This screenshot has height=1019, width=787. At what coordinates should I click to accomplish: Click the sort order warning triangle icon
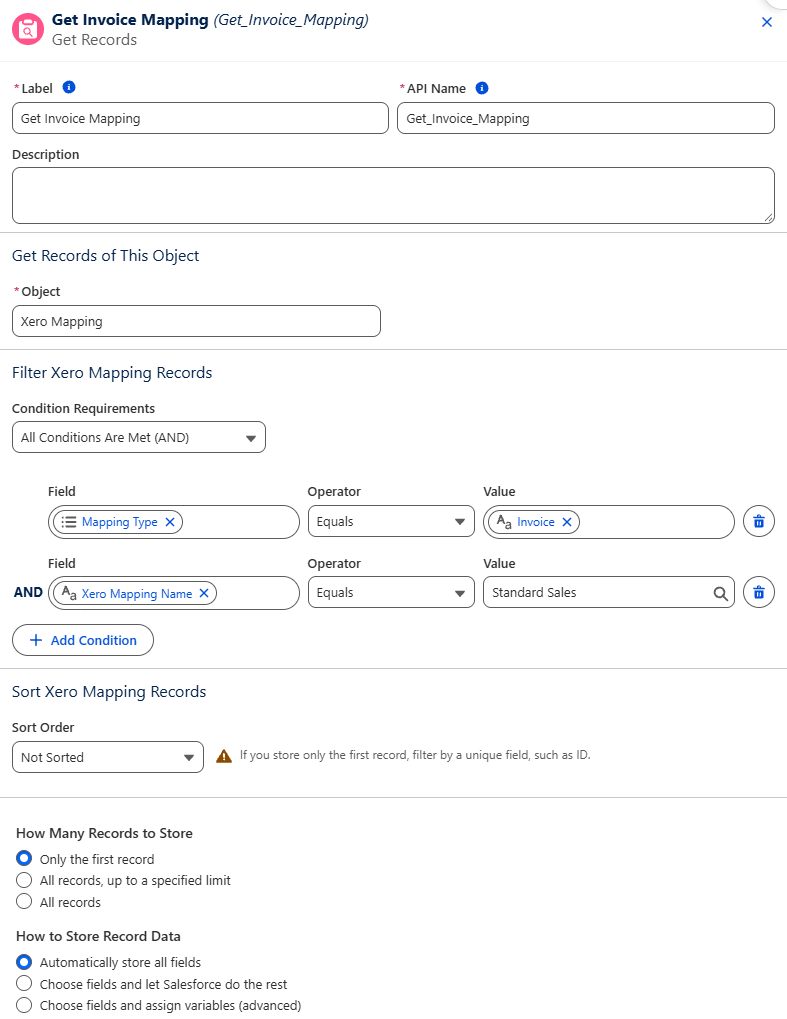224,756
